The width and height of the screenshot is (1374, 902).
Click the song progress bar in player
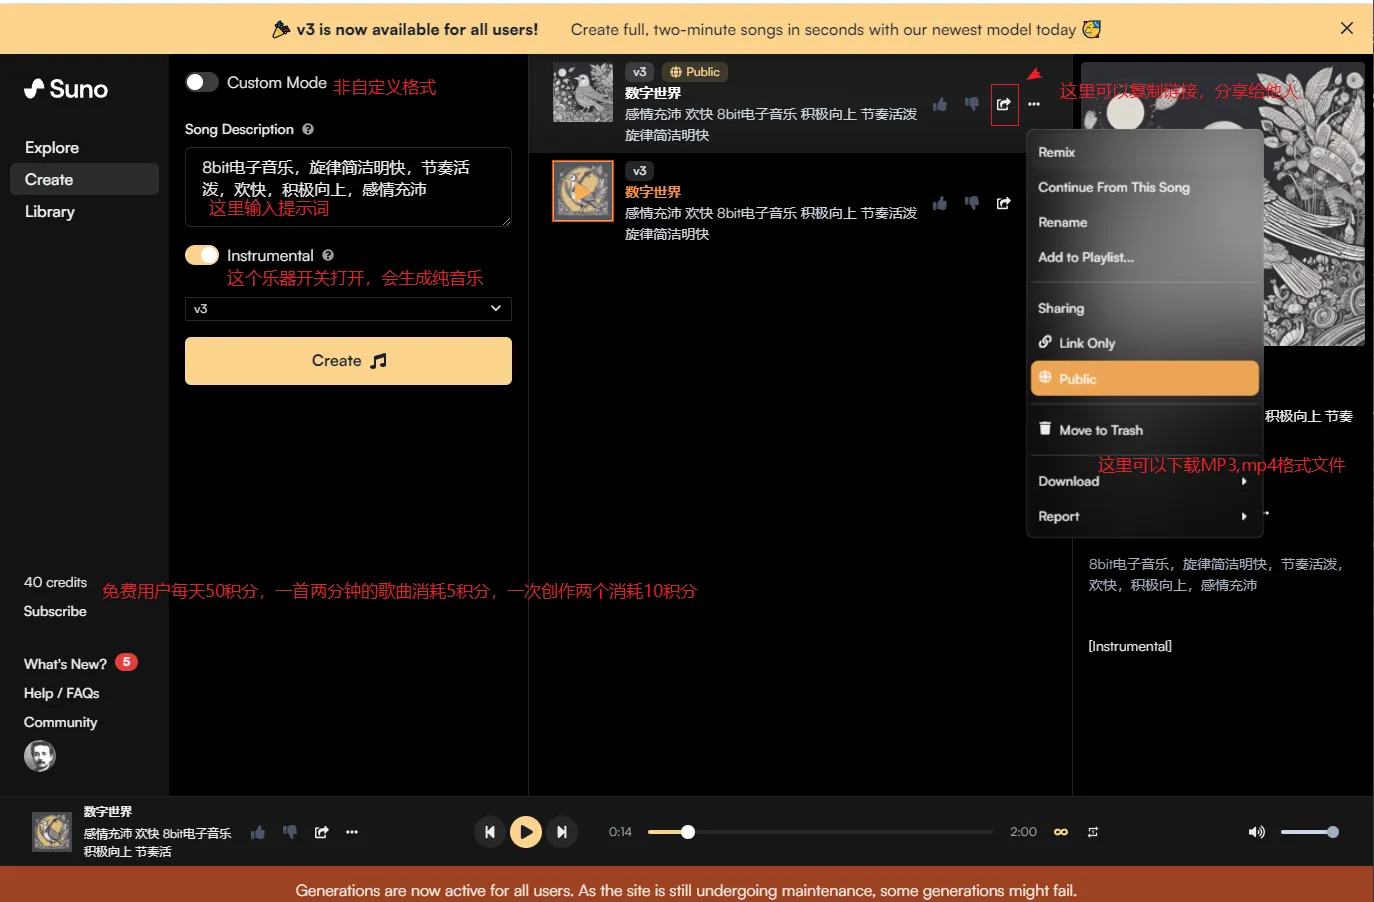[x=820, y=832]
